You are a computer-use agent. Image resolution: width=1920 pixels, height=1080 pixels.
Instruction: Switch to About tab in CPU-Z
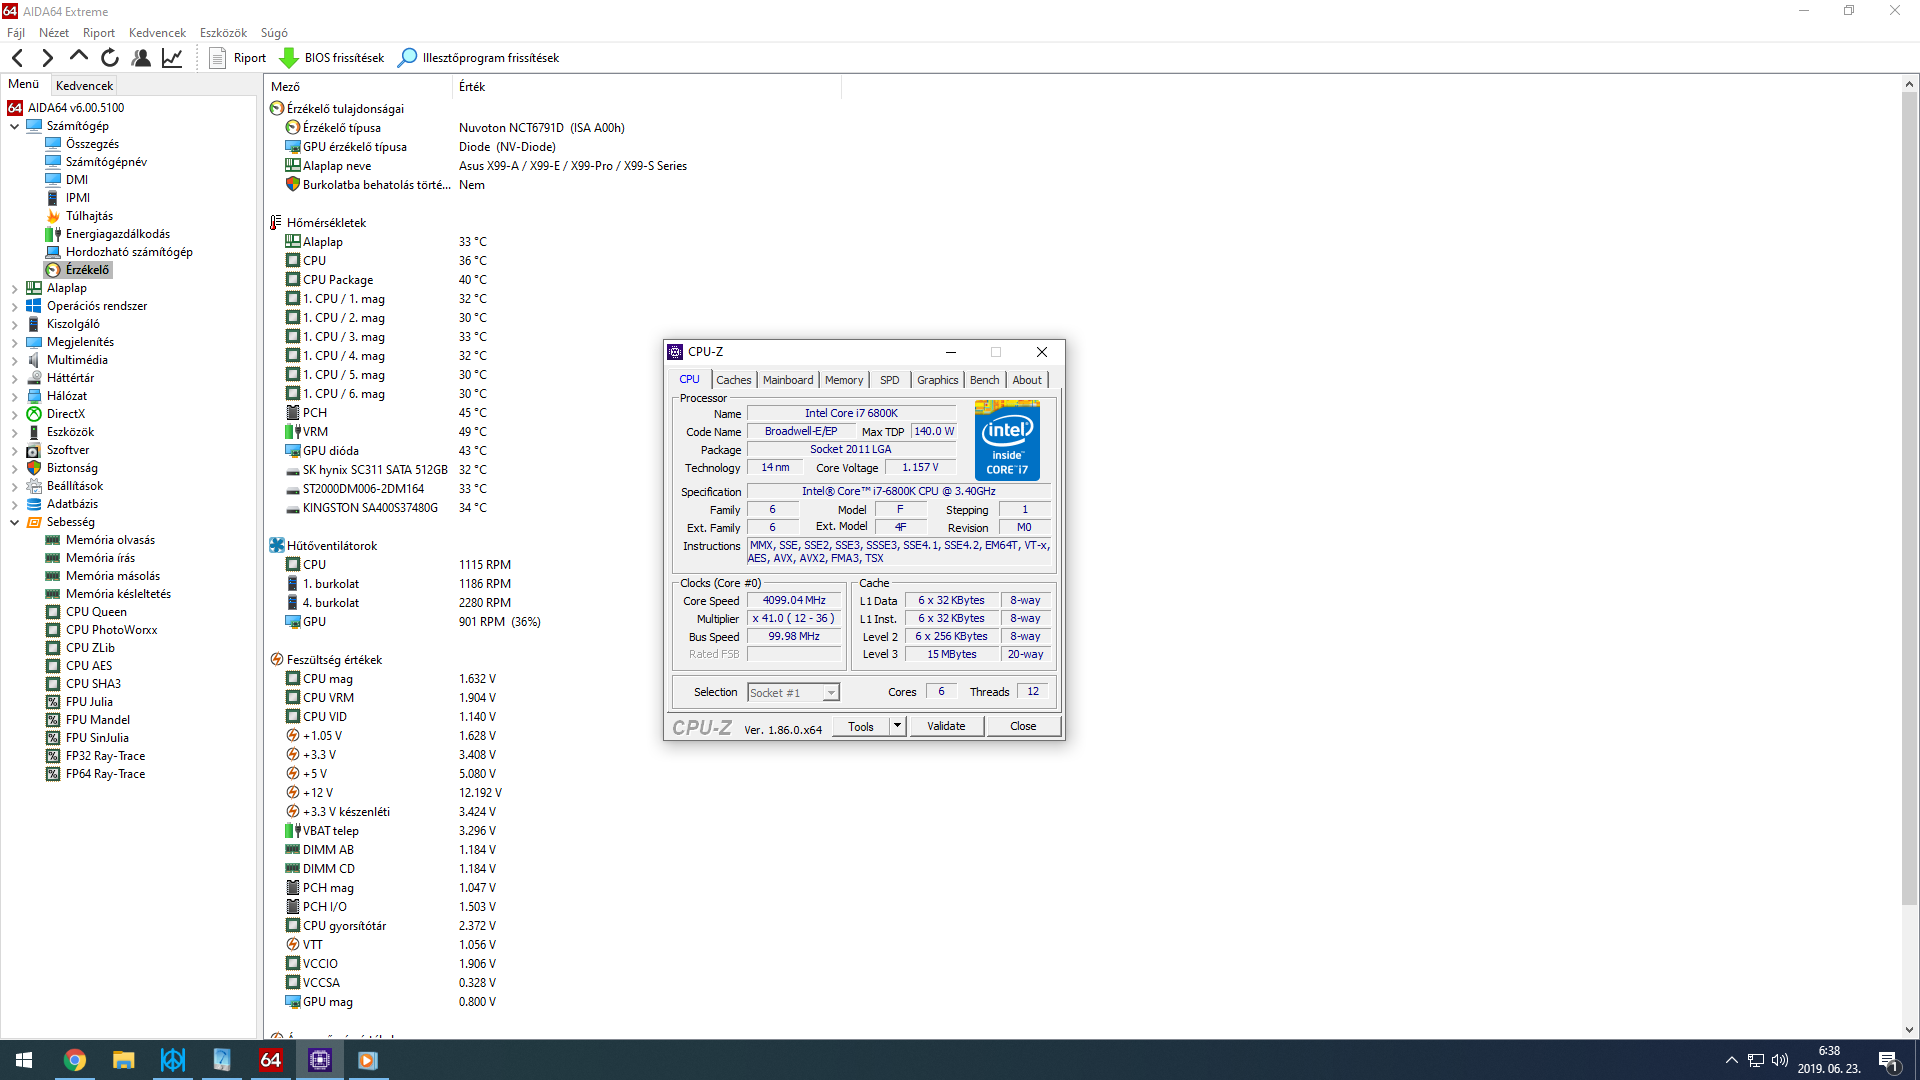coord(1027,380)
